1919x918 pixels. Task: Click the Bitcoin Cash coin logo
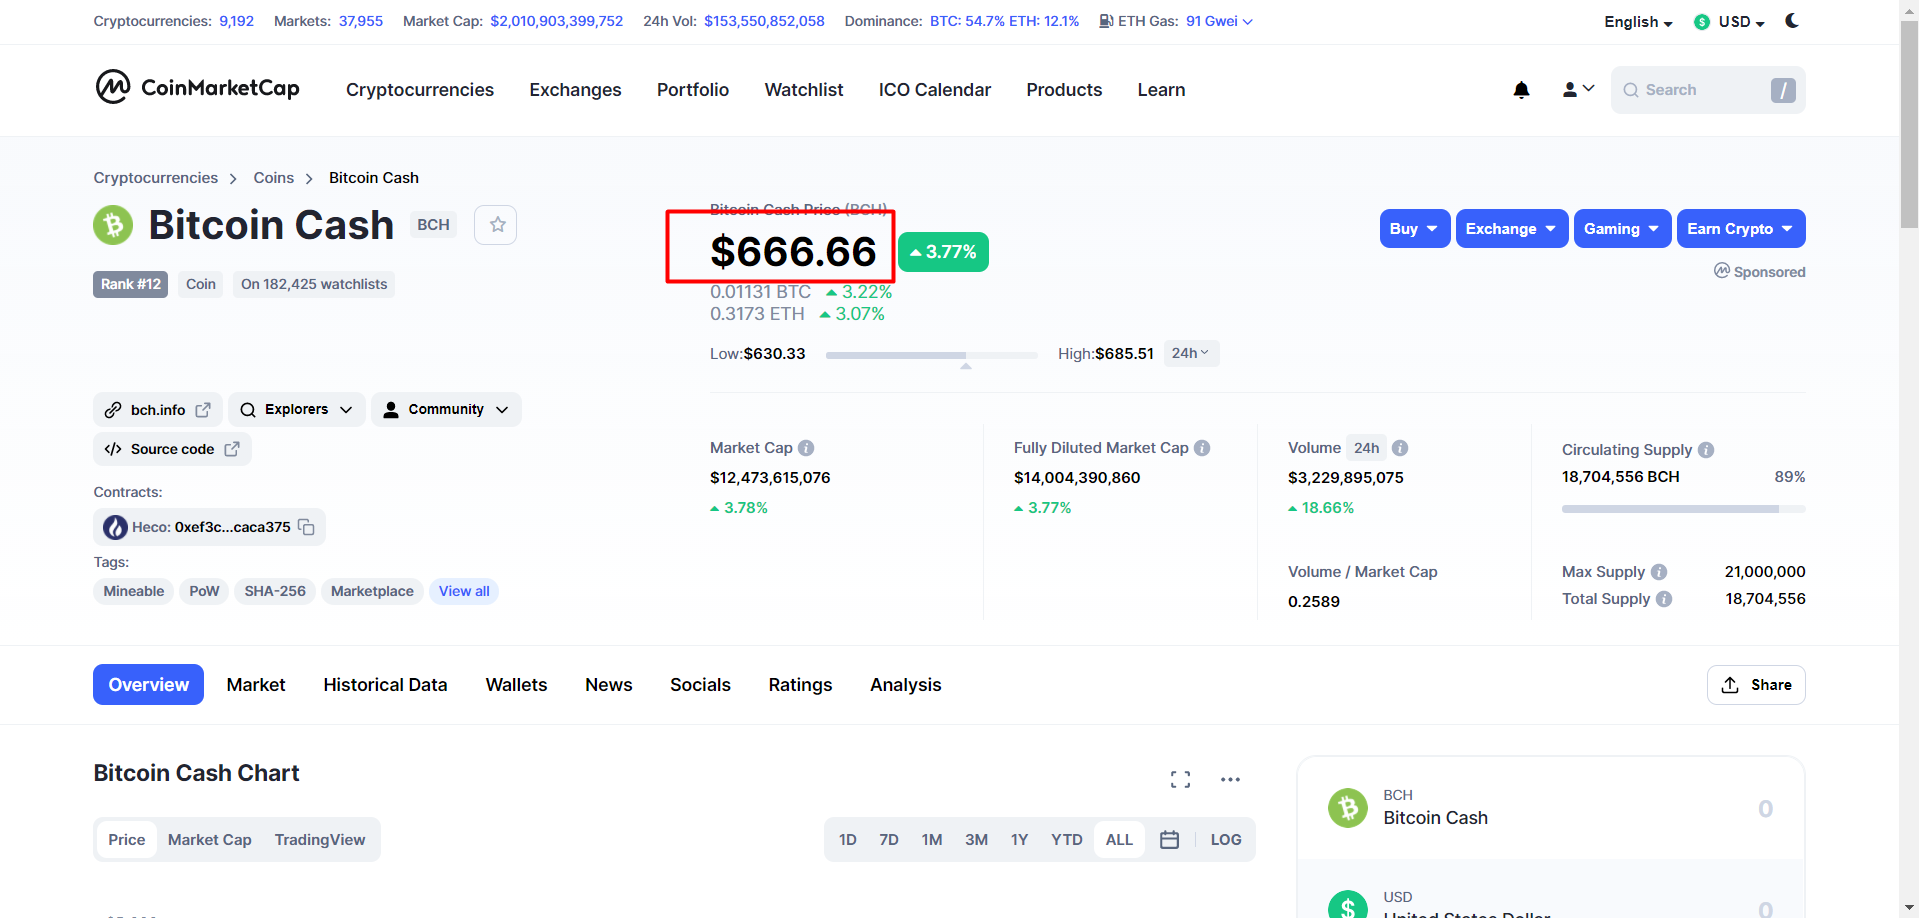tap(113, 225)
